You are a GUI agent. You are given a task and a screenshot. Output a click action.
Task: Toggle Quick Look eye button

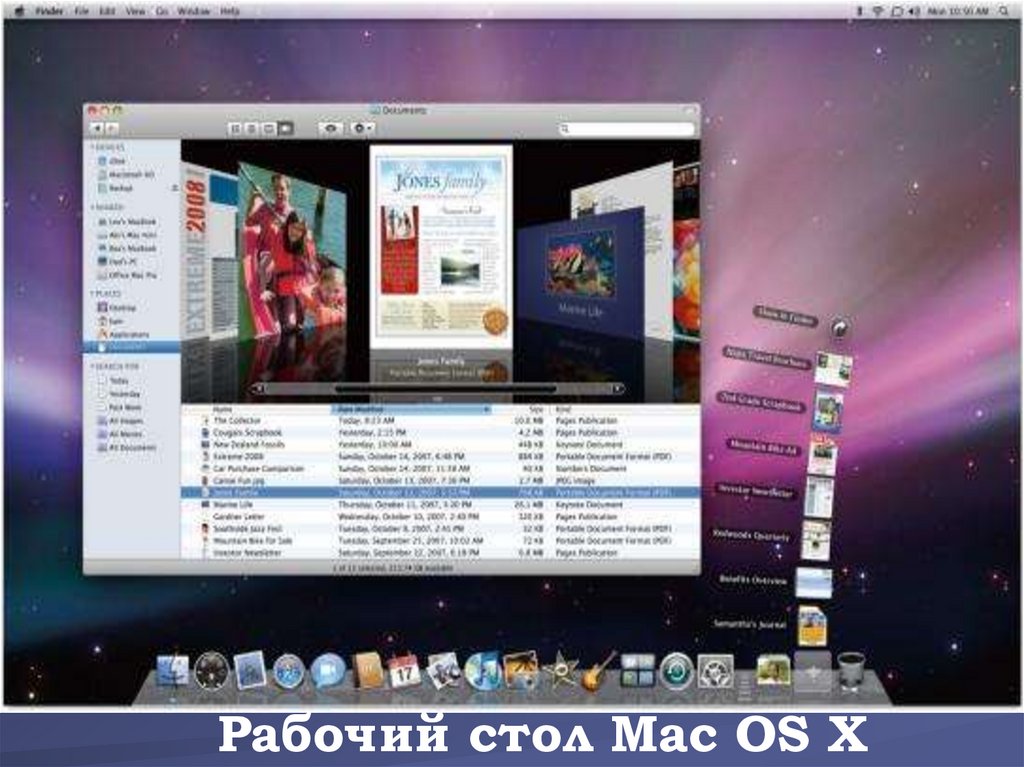(330, 129)
